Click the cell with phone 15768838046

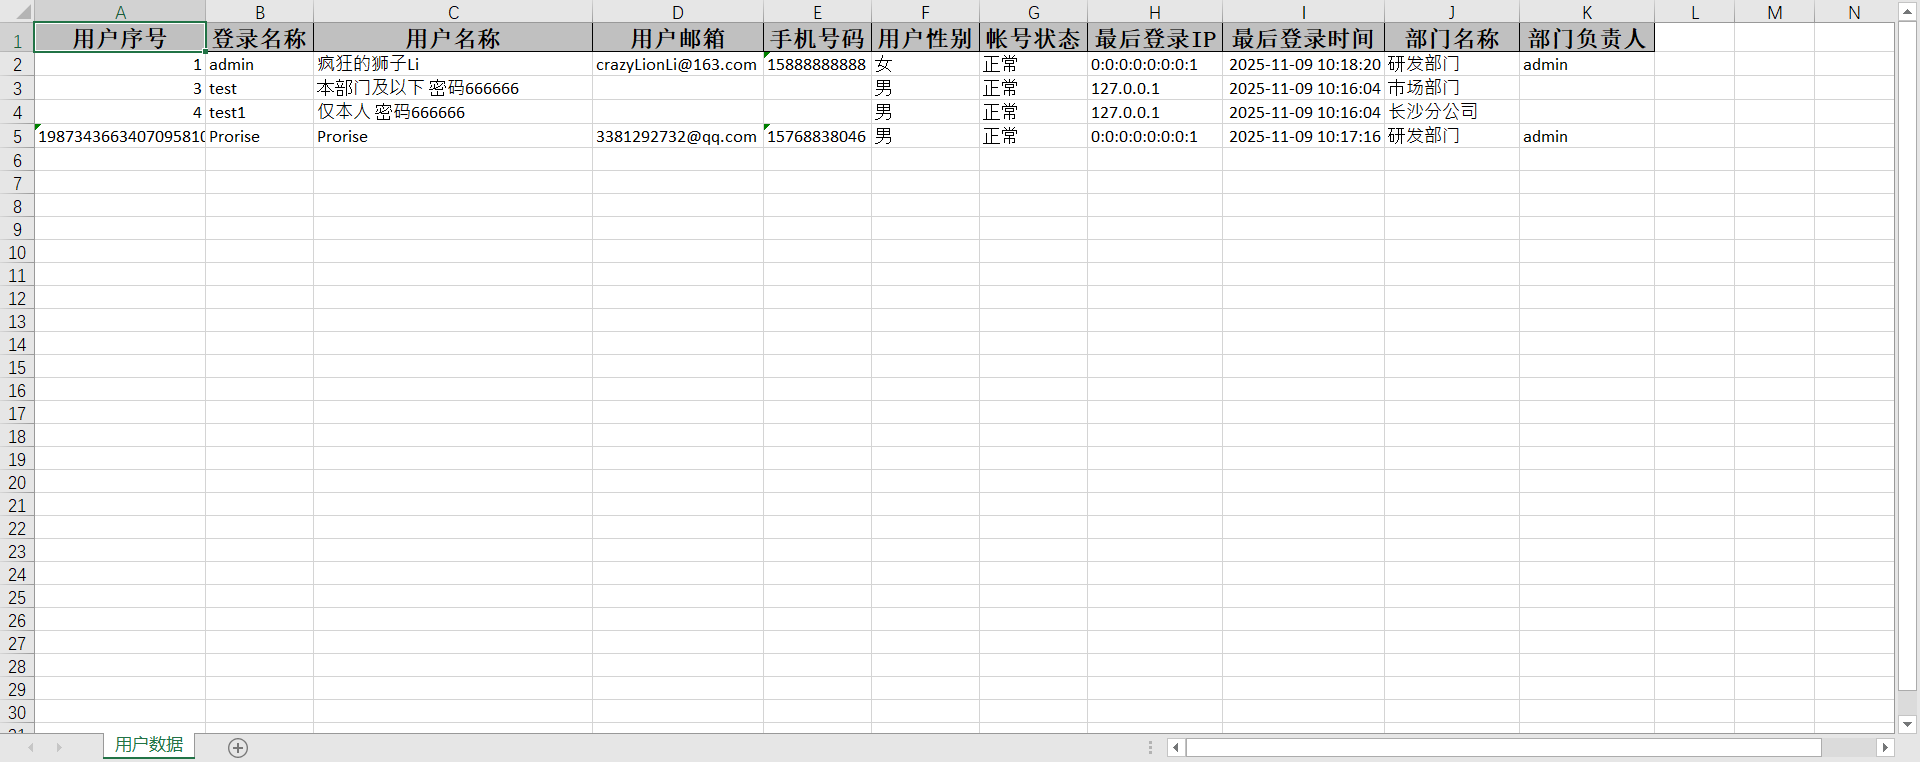tap(817, 137)
